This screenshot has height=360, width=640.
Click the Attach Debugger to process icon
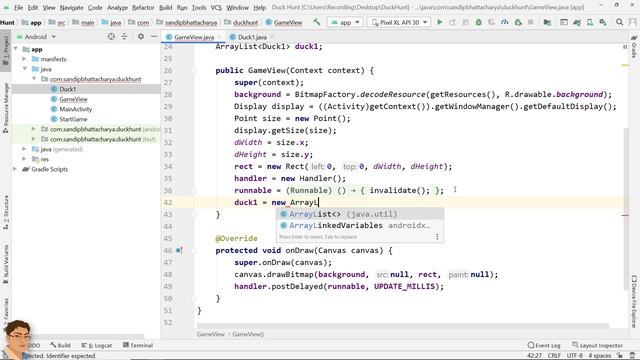coord(518,22)
